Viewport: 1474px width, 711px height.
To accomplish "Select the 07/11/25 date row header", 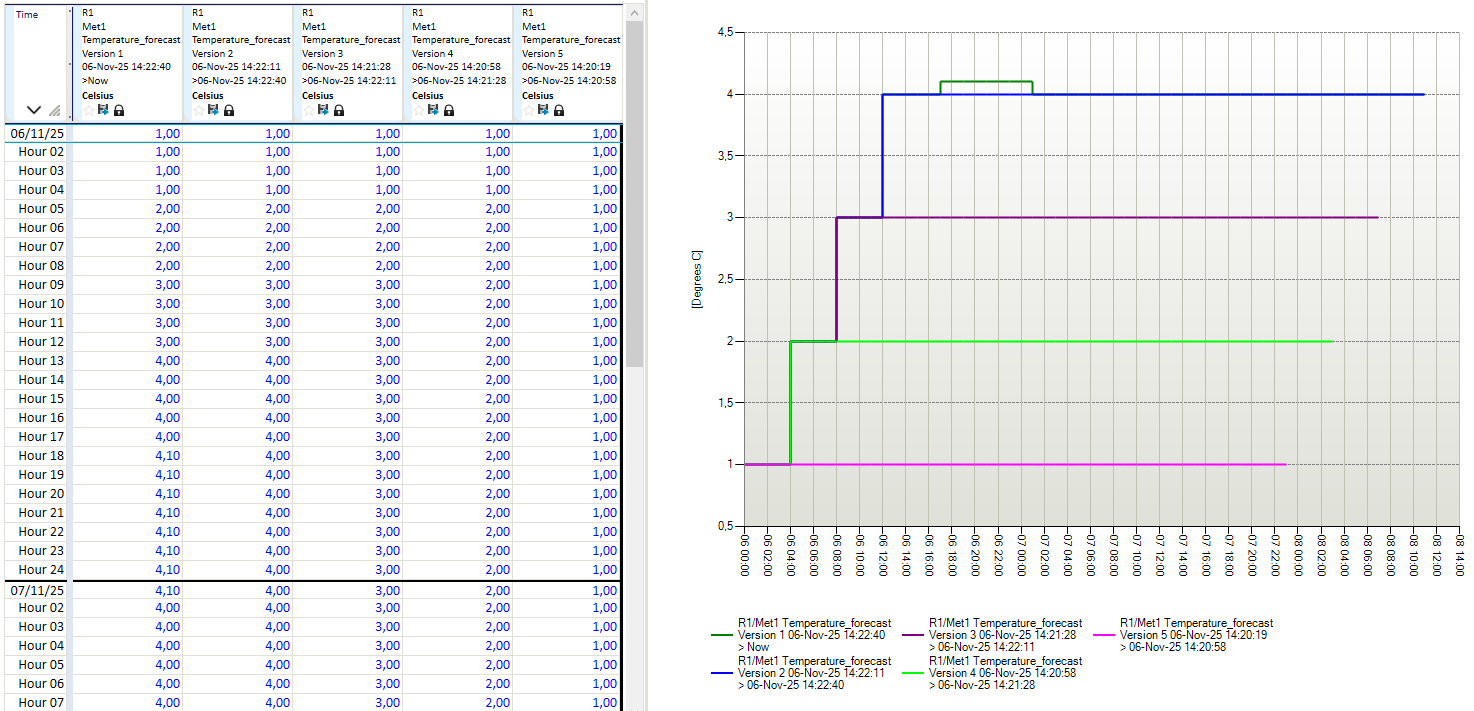I will click(x=37, y=590).
